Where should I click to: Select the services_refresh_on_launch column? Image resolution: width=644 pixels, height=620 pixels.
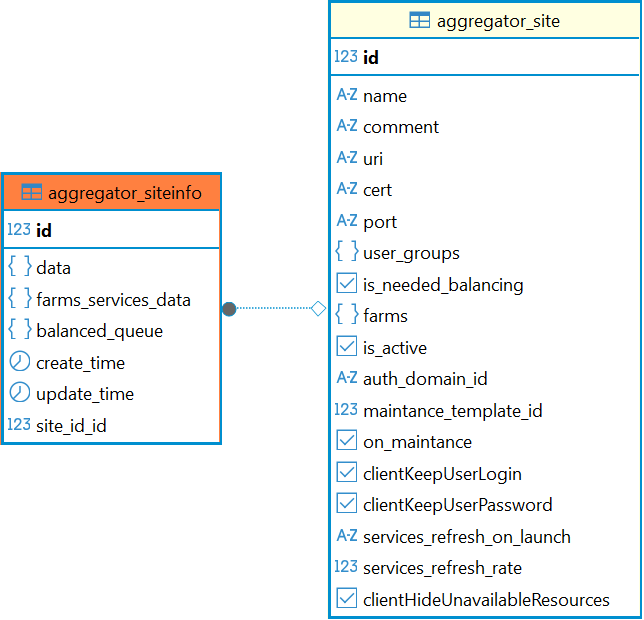(466, 537)
